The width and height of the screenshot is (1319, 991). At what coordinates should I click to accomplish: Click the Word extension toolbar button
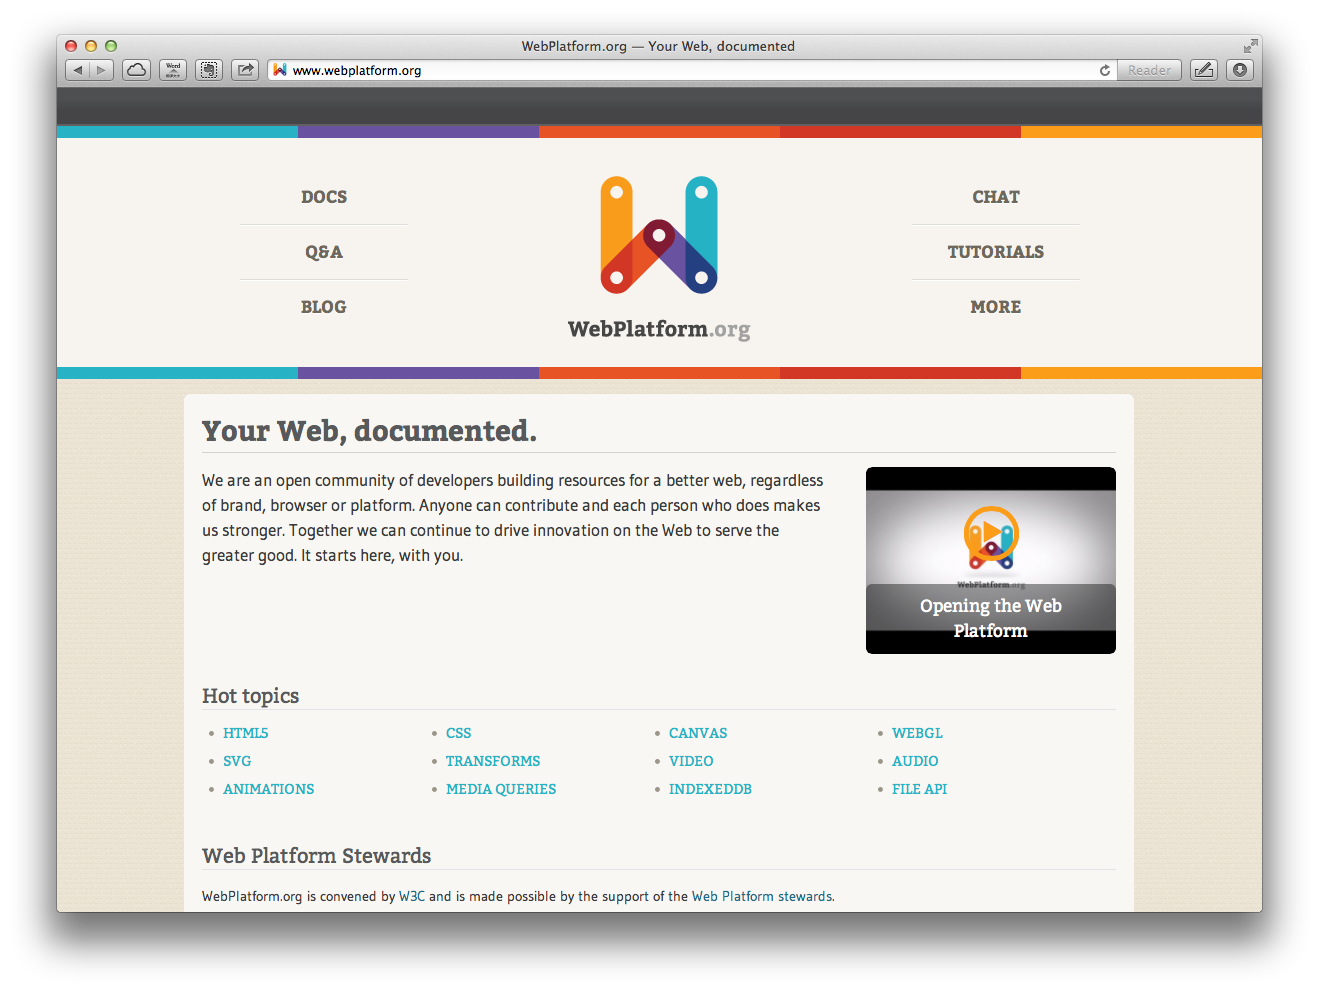tap(173, 70)
